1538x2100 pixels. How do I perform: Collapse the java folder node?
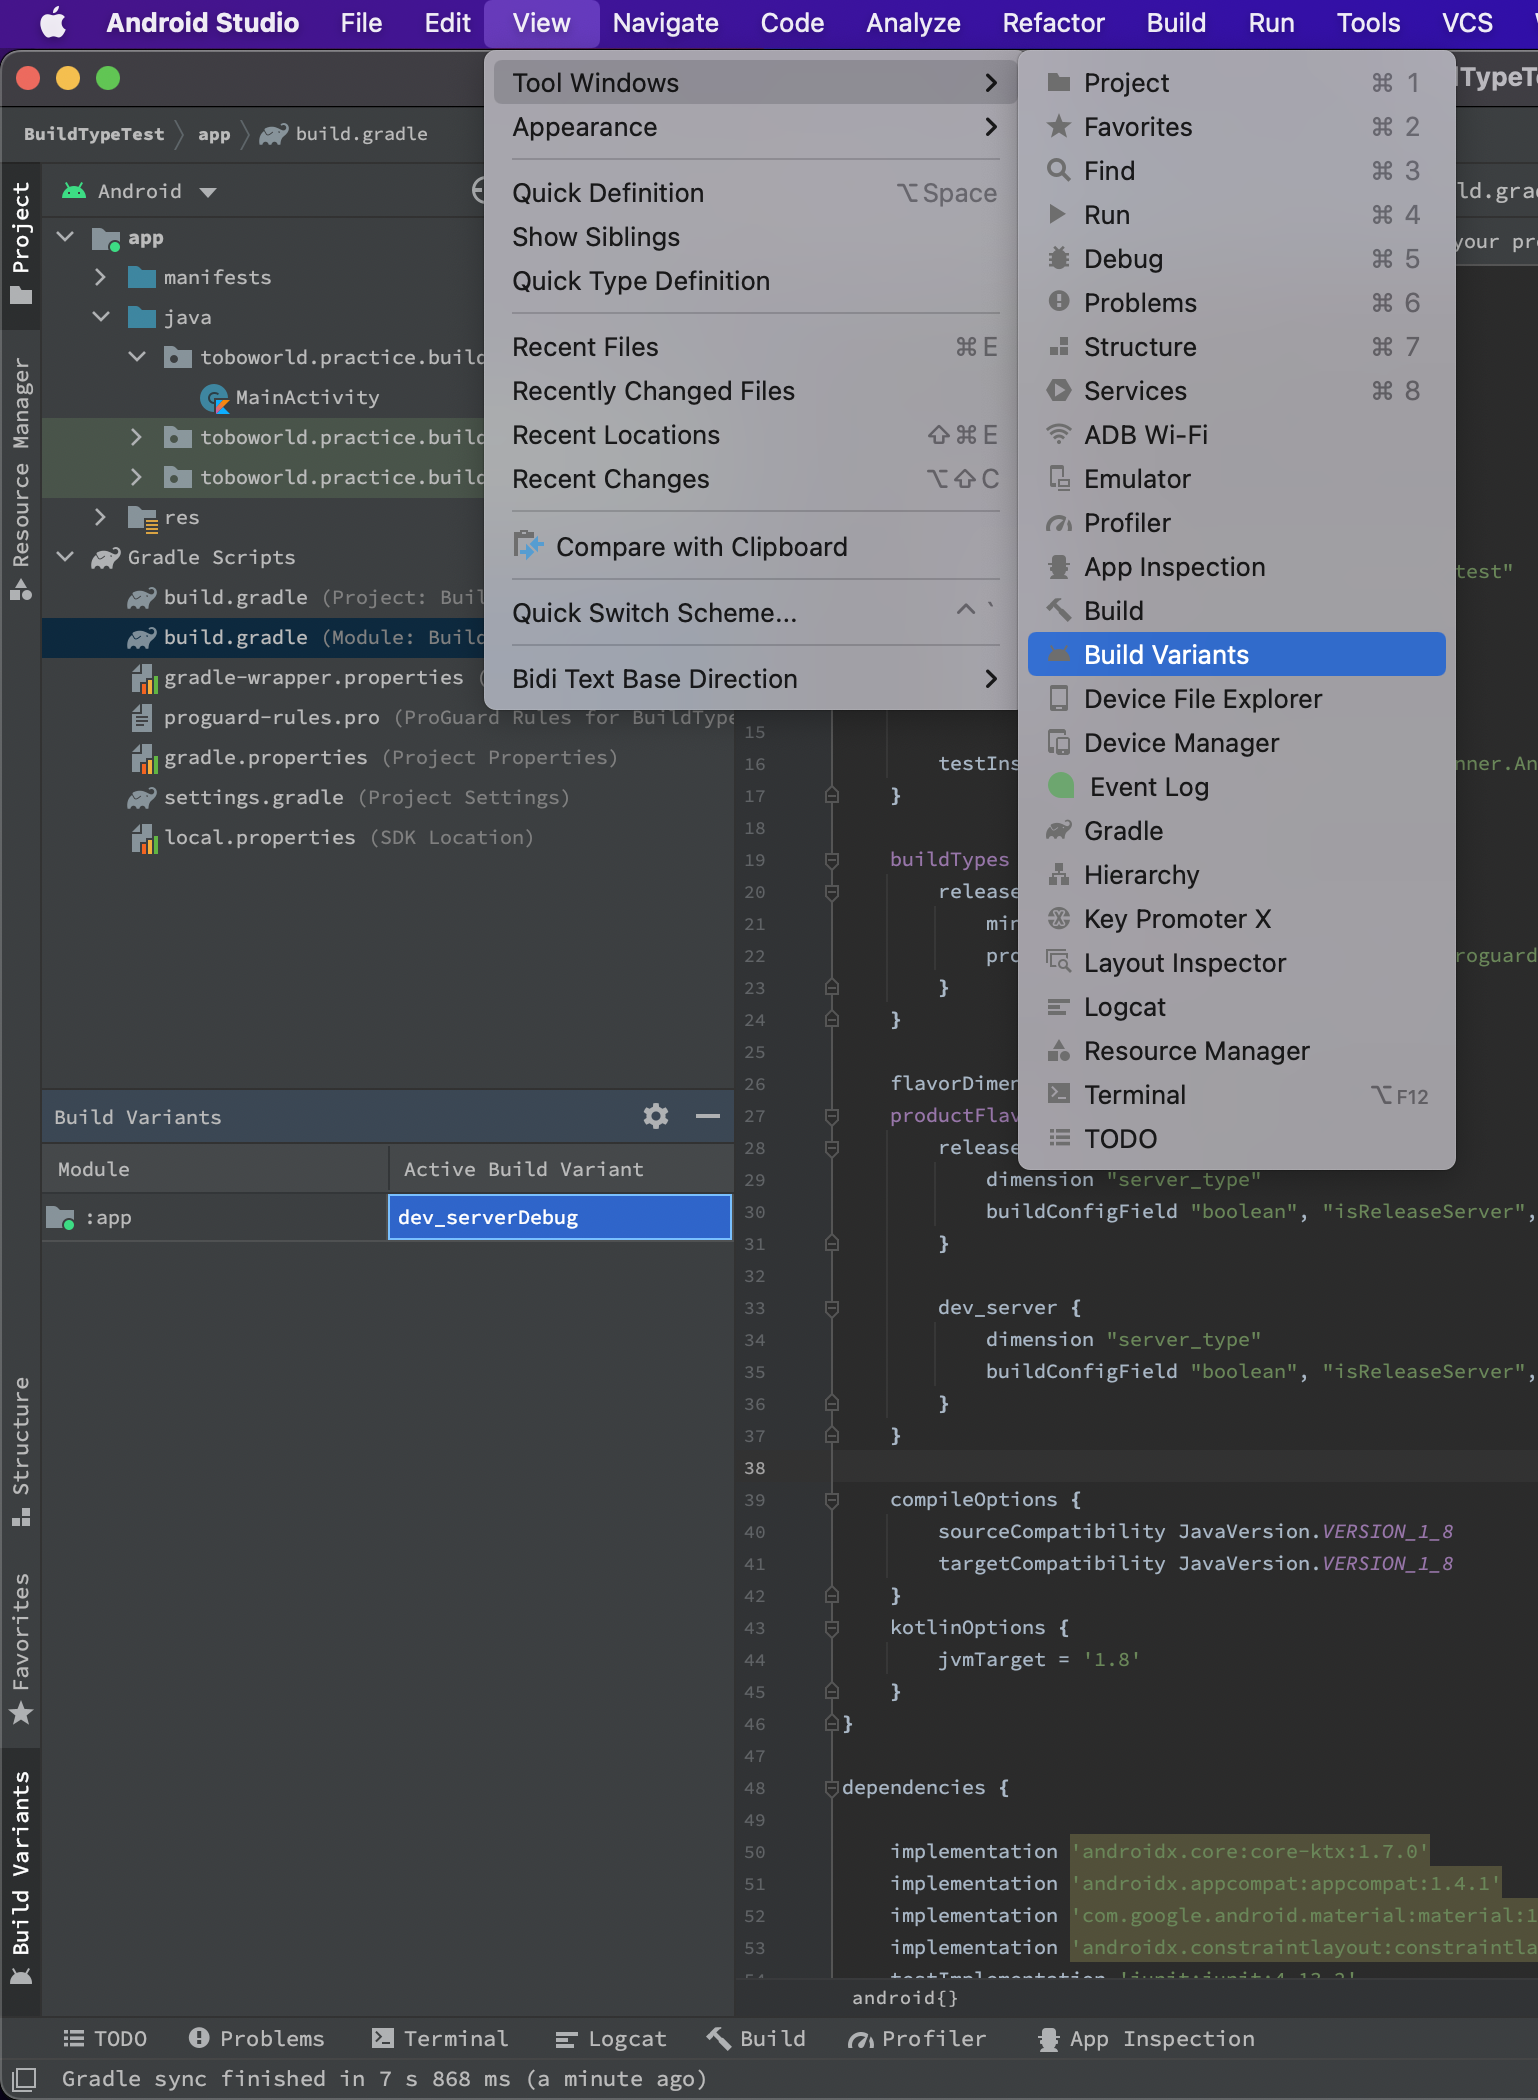click(100, 317)
